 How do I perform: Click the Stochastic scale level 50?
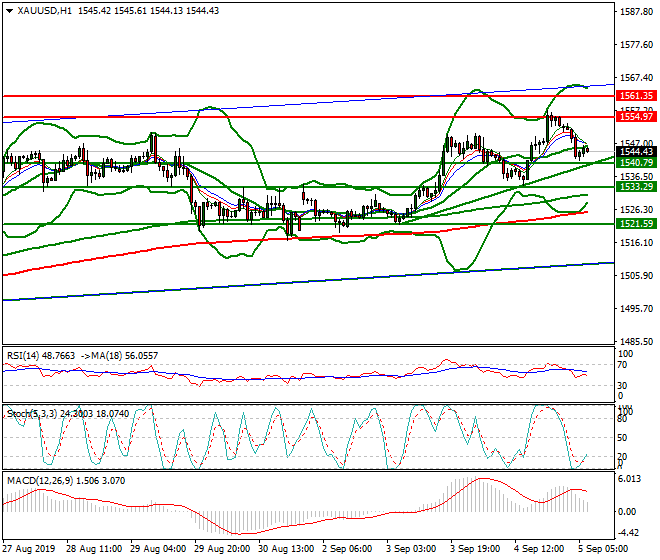click(x=622, y=438)
